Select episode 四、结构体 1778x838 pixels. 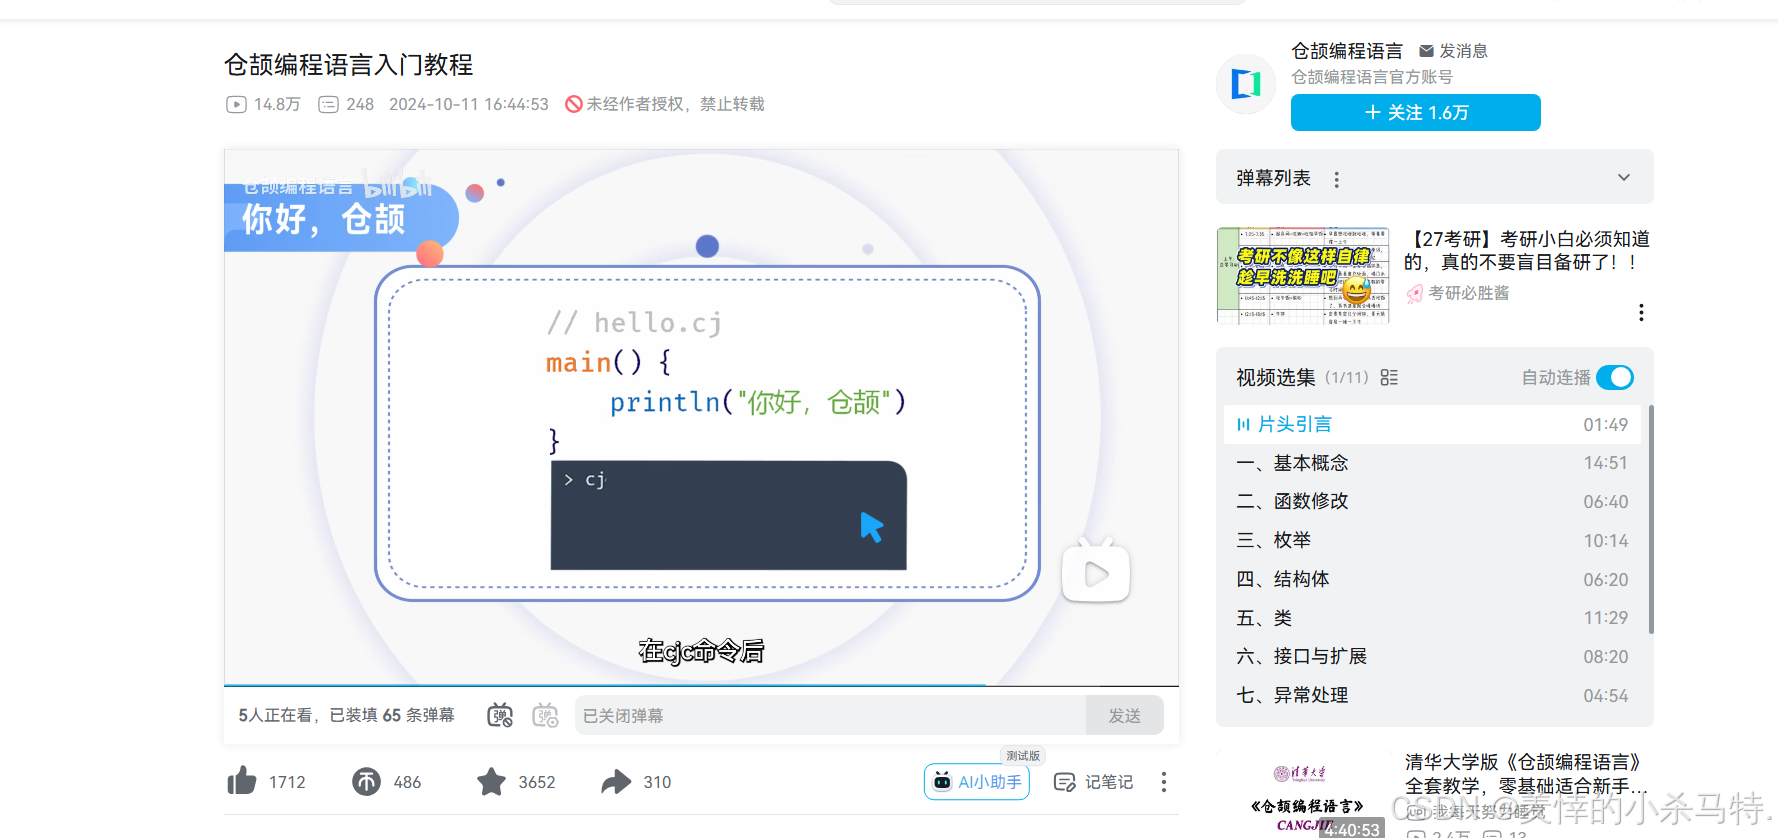click(1432, 579)
